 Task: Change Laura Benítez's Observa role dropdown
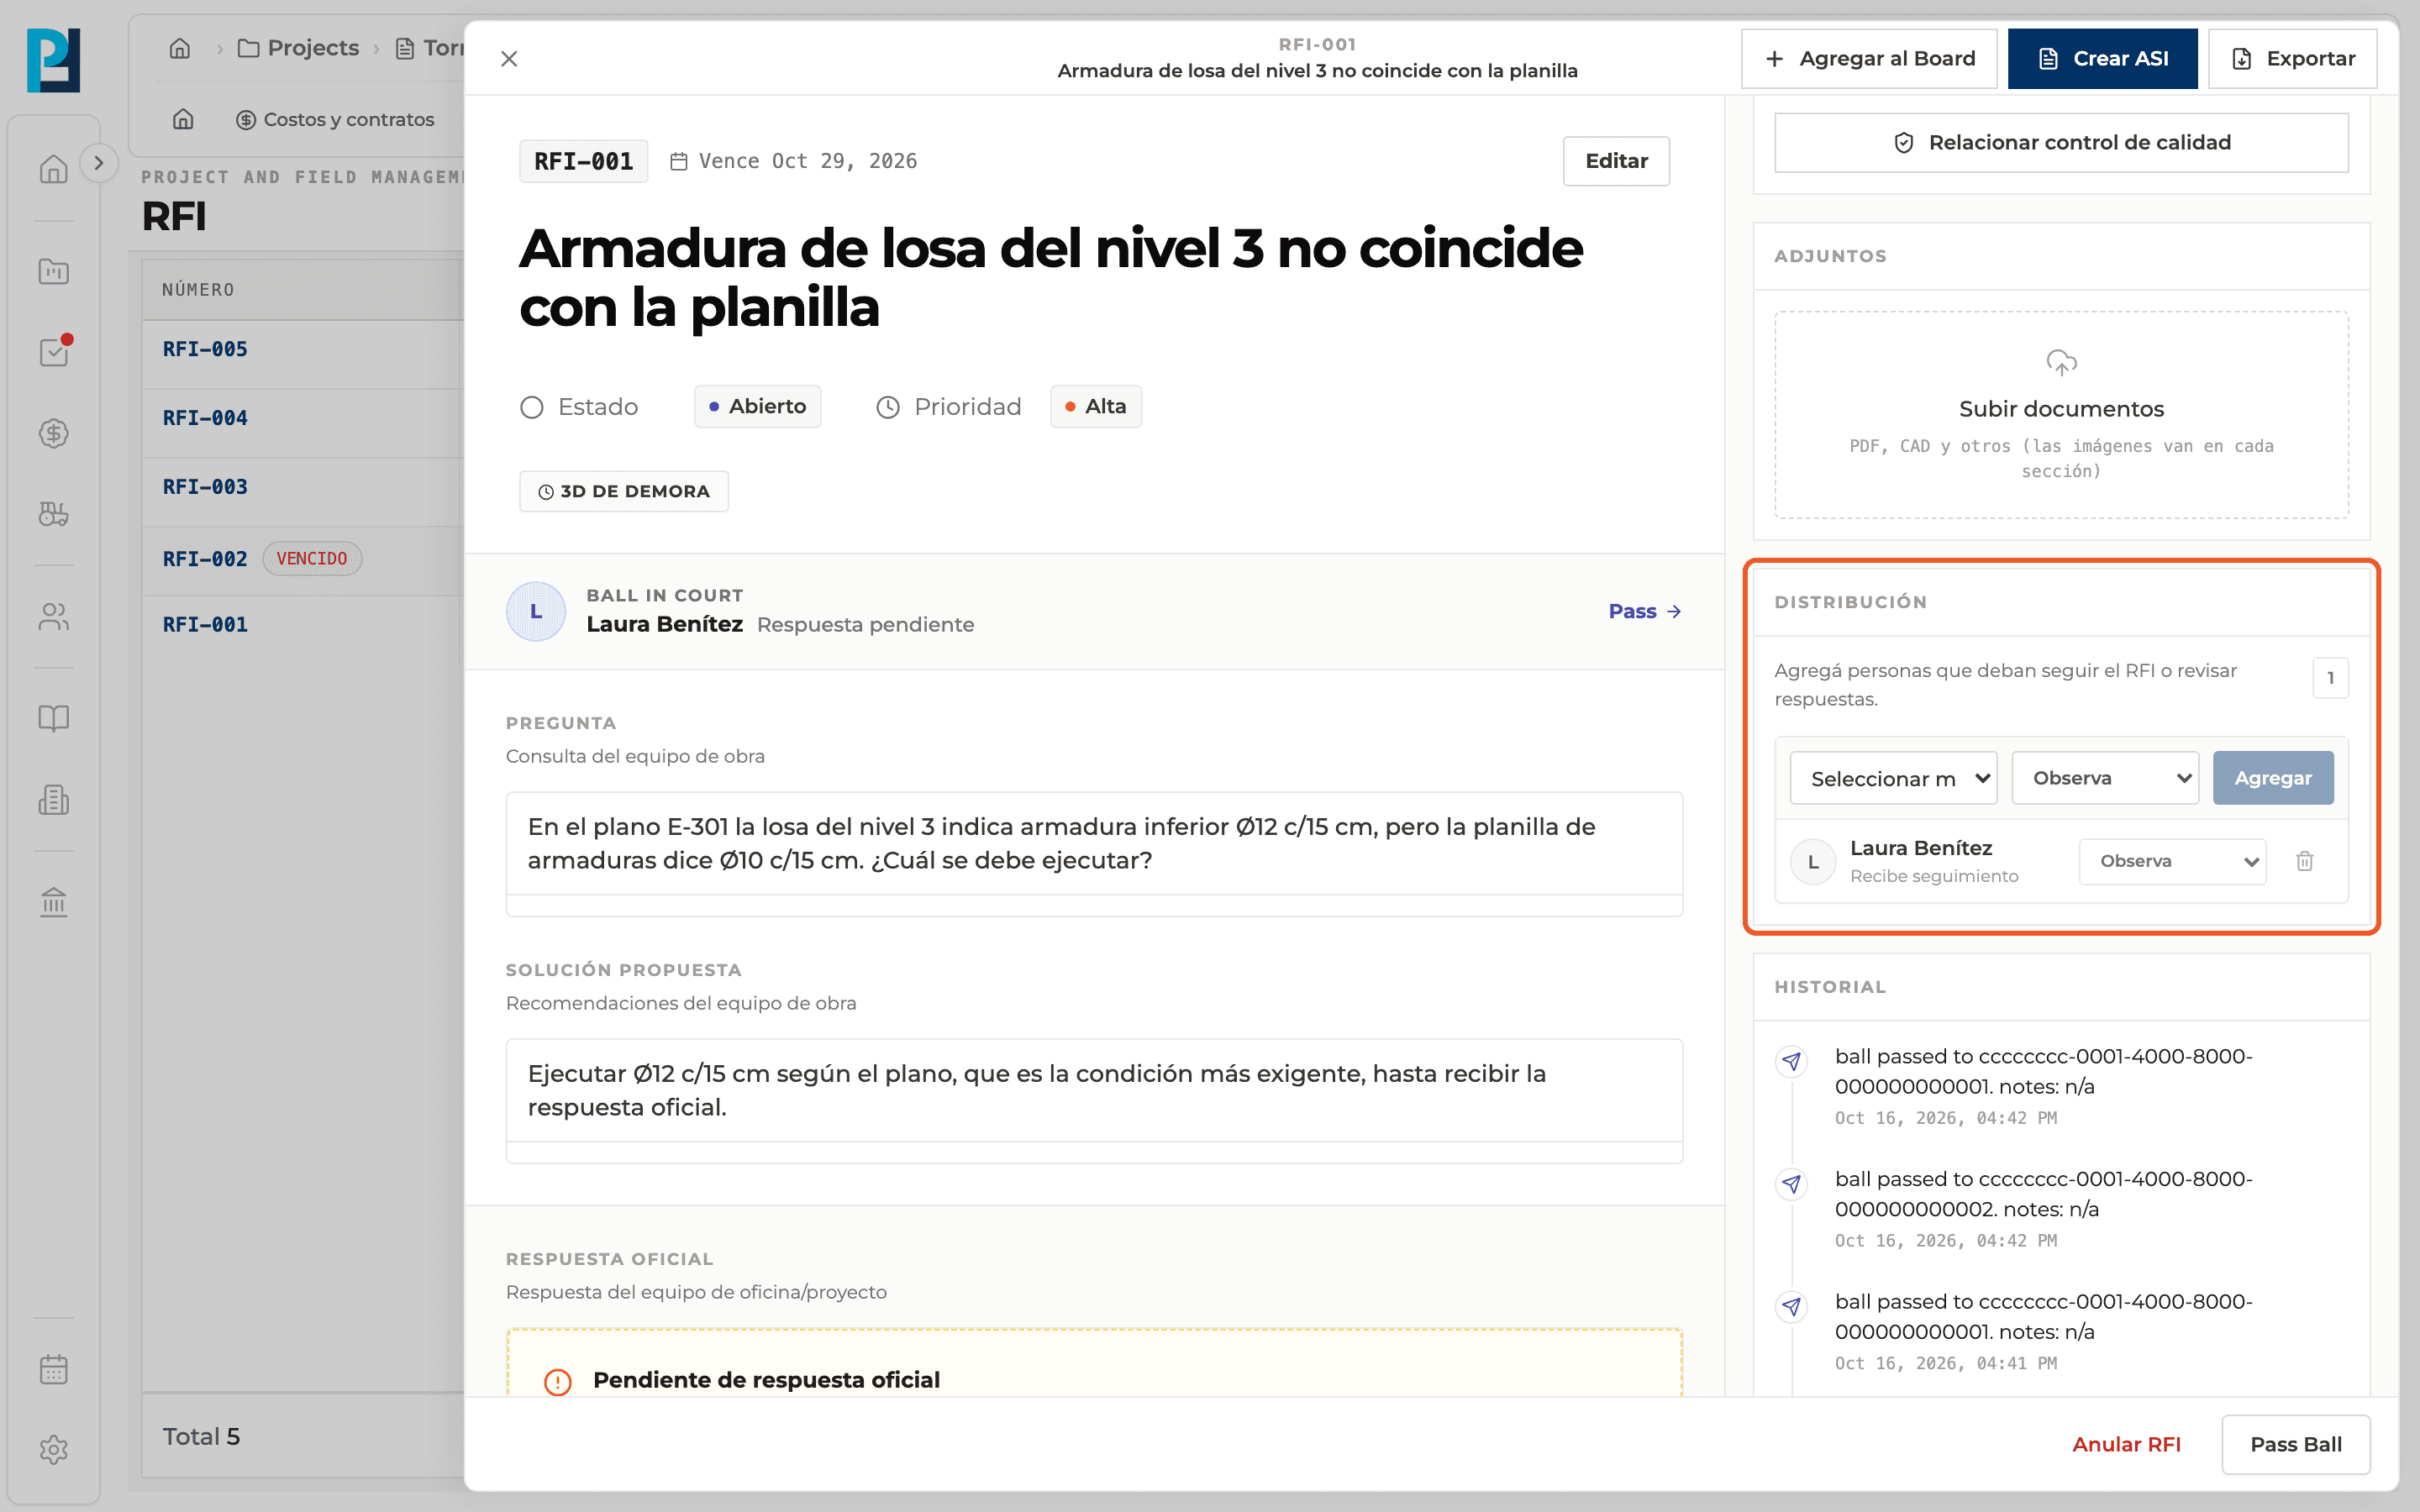point(2172,861)
